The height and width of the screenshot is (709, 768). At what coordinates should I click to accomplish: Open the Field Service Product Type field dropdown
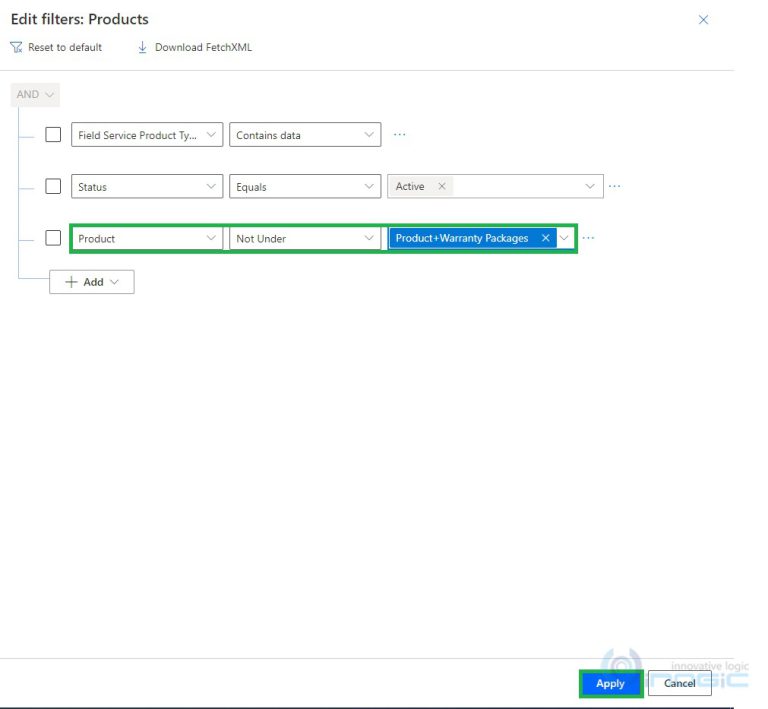click(x=147, y=135)
